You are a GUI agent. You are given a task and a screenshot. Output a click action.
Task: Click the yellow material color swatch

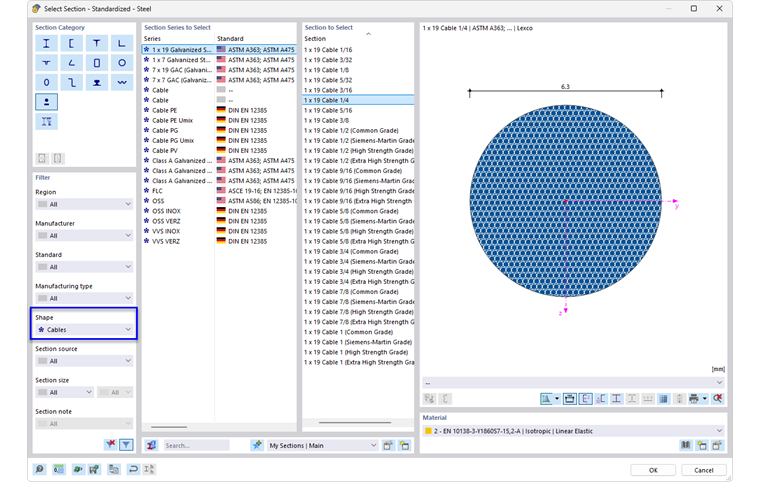pos(430,431)
